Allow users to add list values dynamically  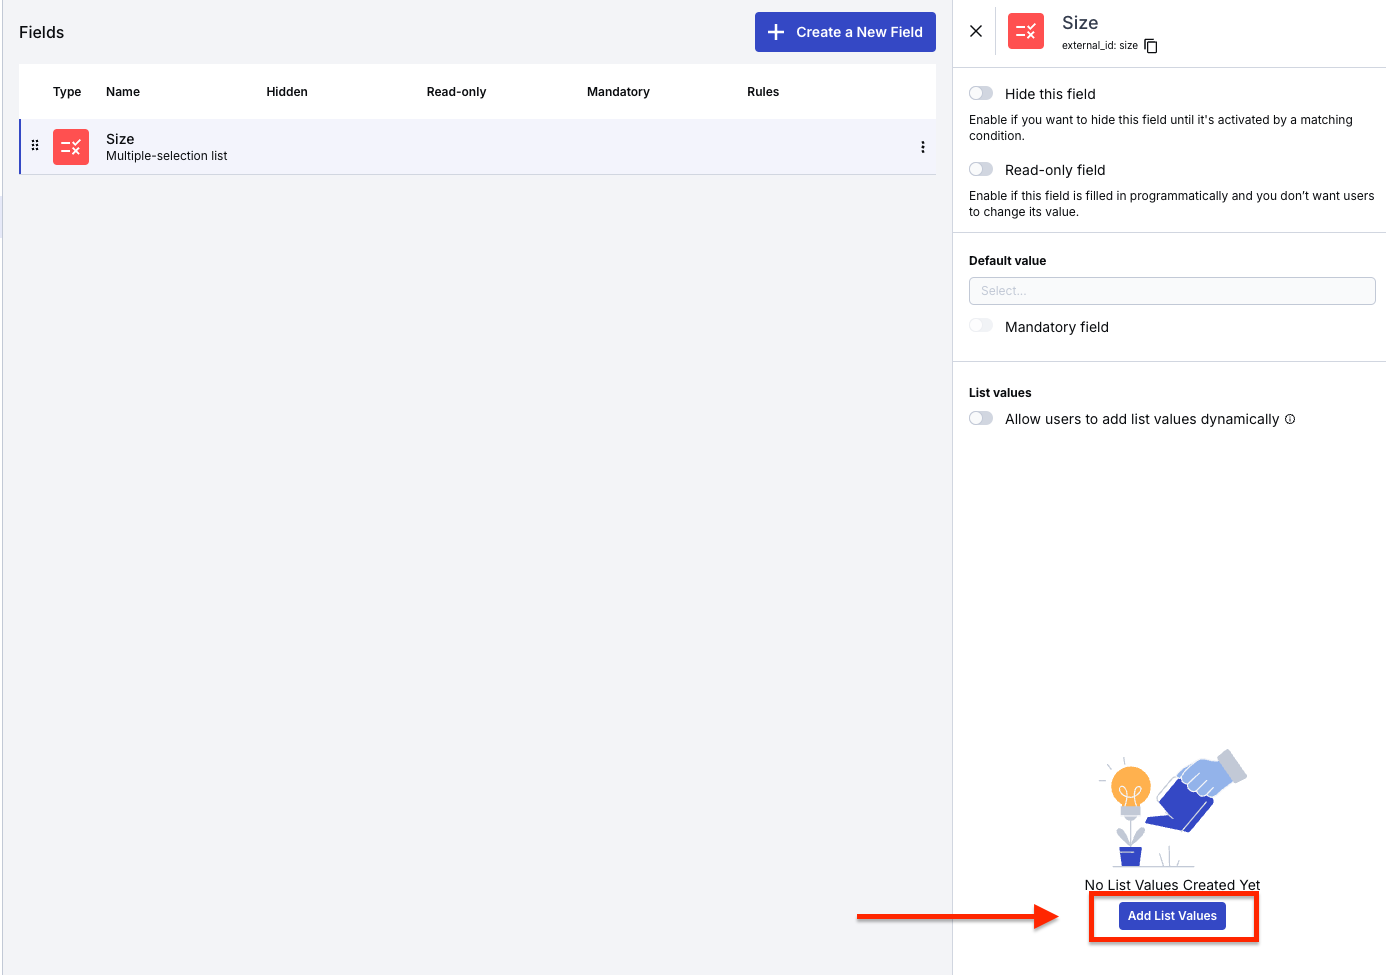[x=981, y=418]
